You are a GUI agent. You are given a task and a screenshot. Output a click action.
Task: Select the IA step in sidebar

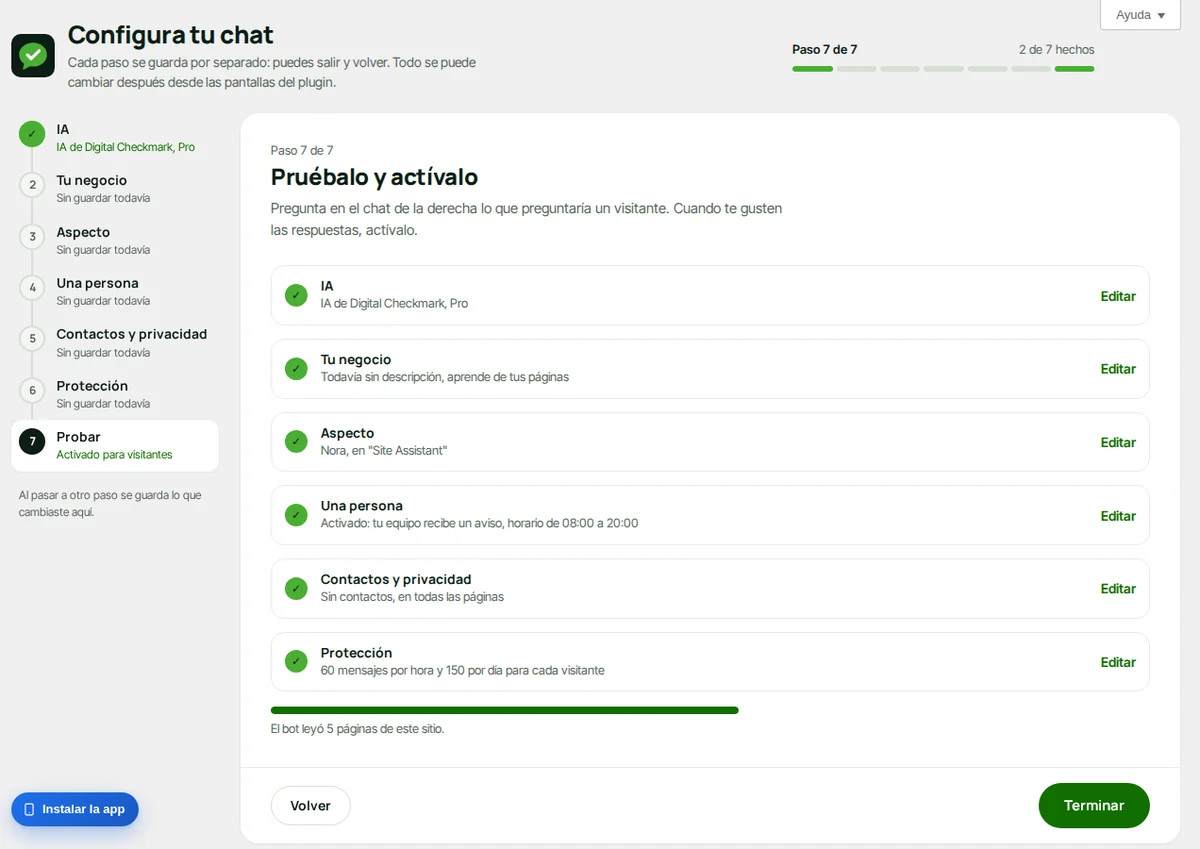tap(115, 137)
